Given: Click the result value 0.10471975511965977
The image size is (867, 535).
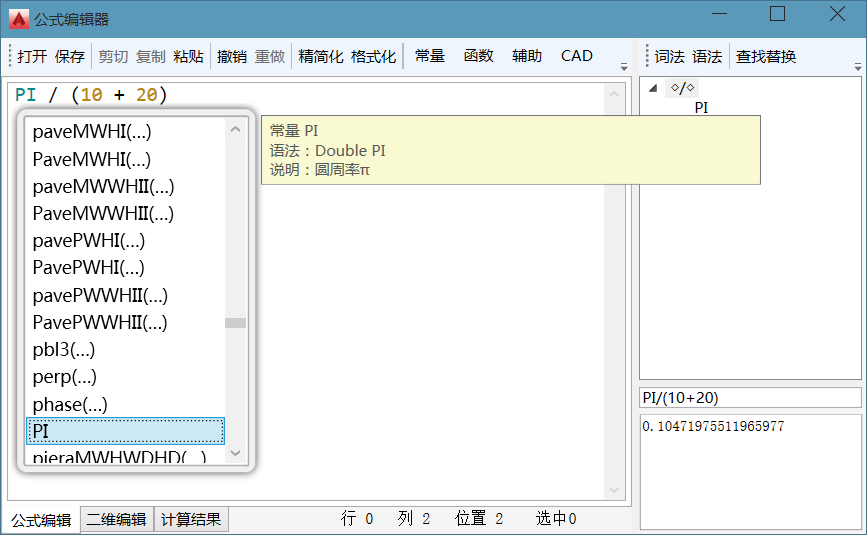Looking at the screenshot, I should click(713, 426).
